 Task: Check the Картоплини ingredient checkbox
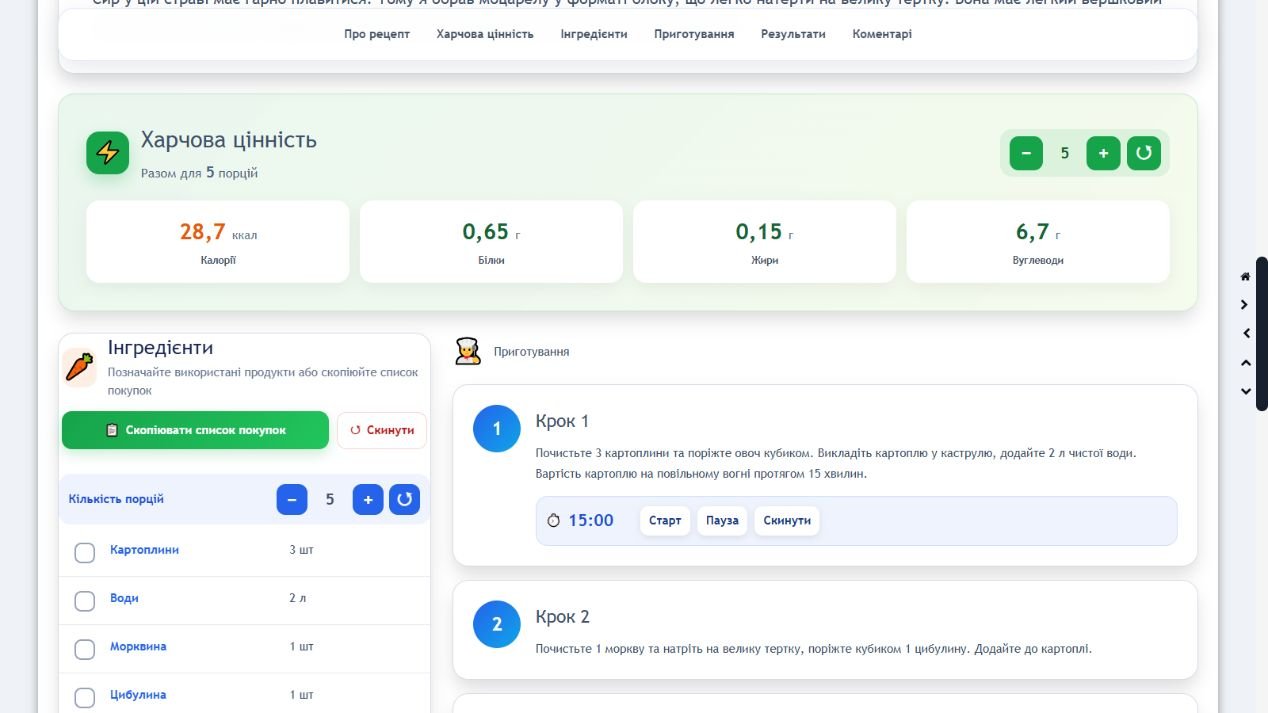pyautogui.click(x=85, y=553)
